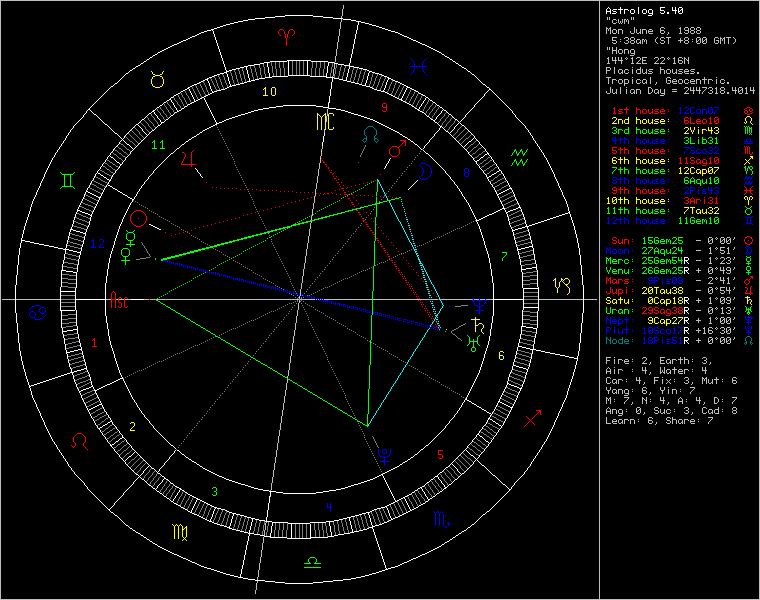Click the Sun glyph in the sidebar list
The width and height of the screenshot is (760, 600).
[748, 240]
